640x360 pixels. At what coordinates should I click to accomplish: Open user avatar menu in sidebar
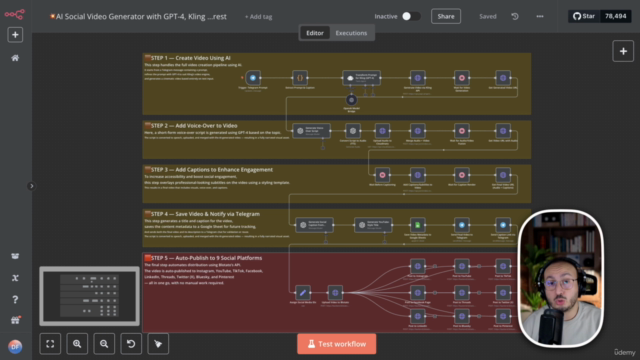(15, 347)
